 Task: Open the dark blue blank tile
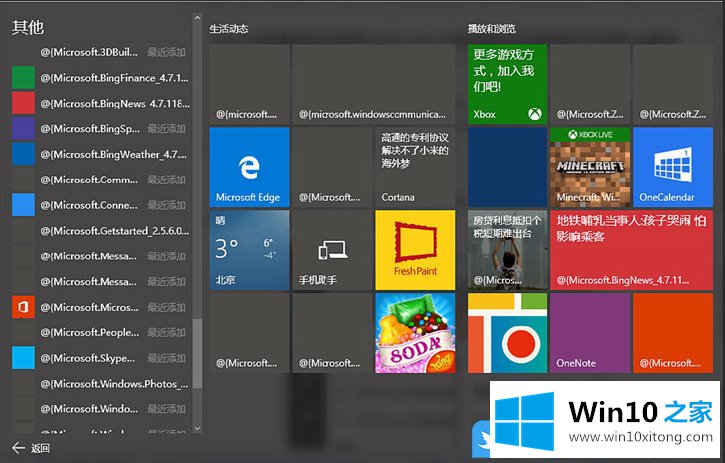click(507, 167)
